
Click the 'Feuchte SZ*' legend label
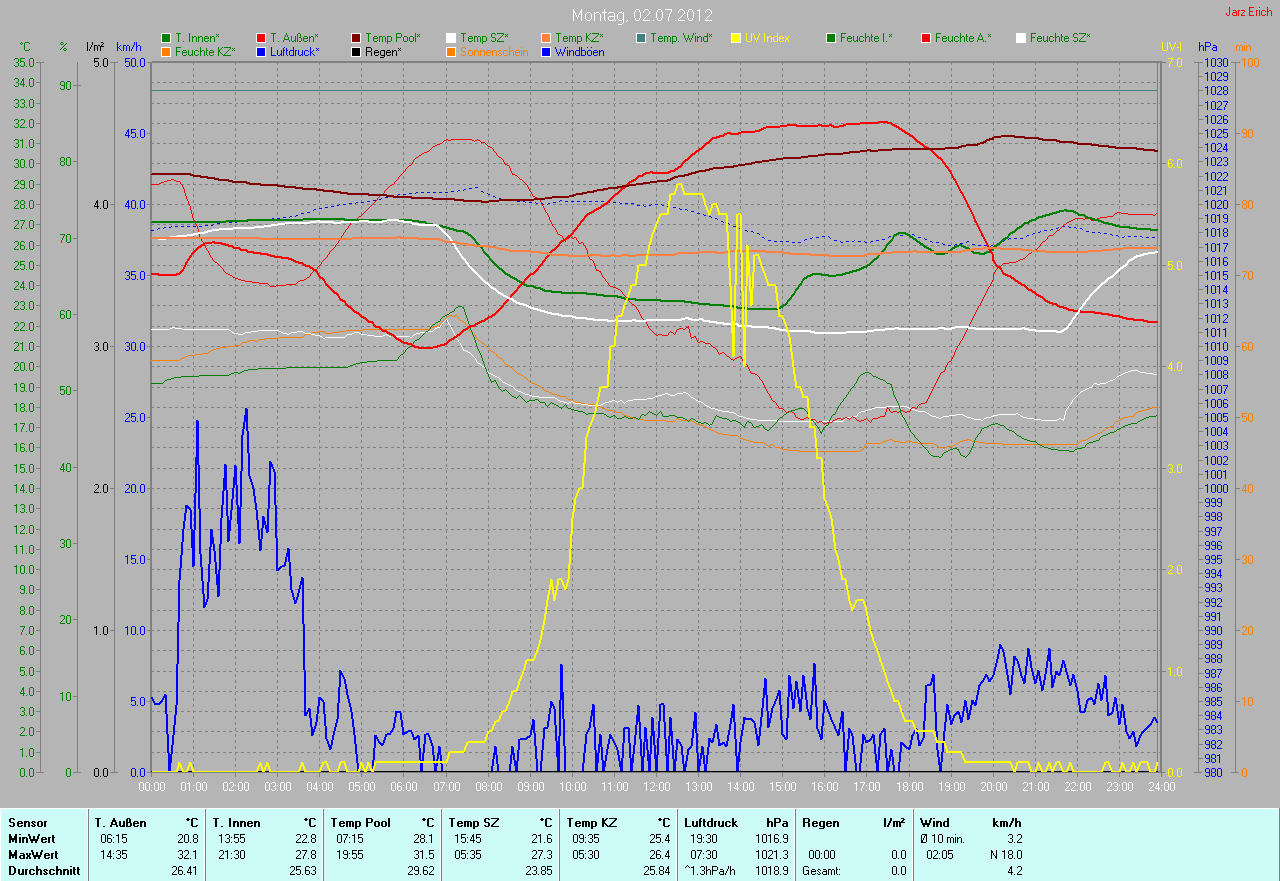1060,38
